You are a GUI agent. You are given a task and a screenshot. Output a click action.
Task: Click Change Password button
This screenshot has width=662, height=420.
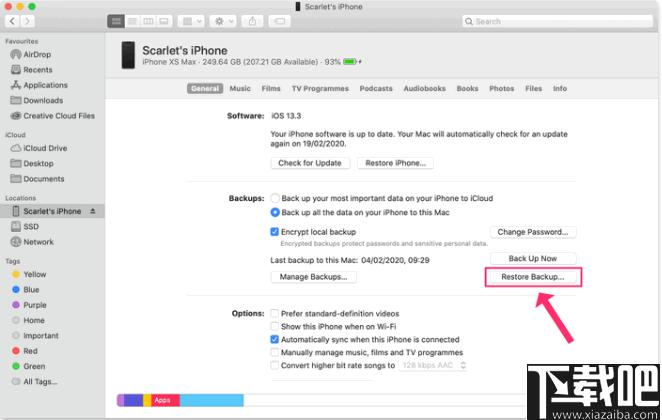pyautogui.click(x=533, y=232)
